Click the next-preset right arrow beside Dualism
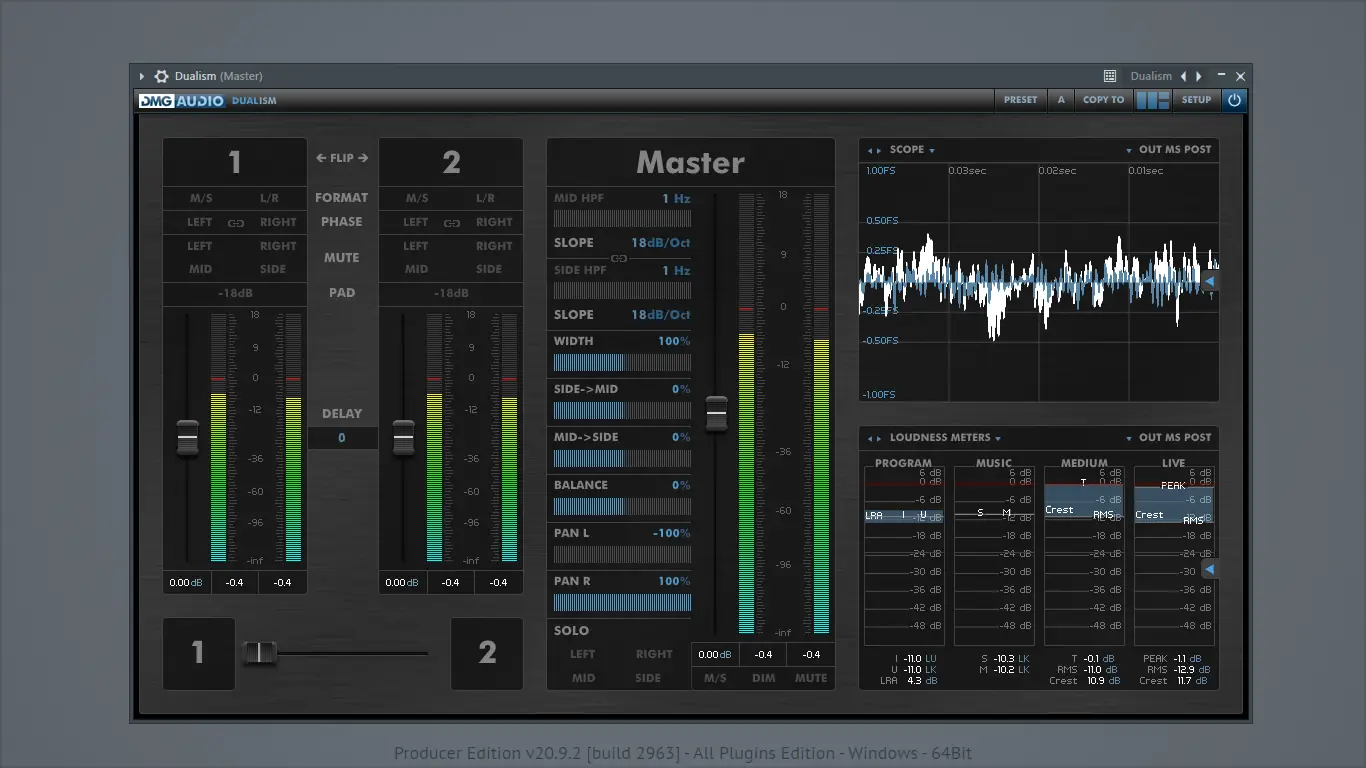Image resolution: width=1366 pixels, height=768 pixels. click(1197, 76)
